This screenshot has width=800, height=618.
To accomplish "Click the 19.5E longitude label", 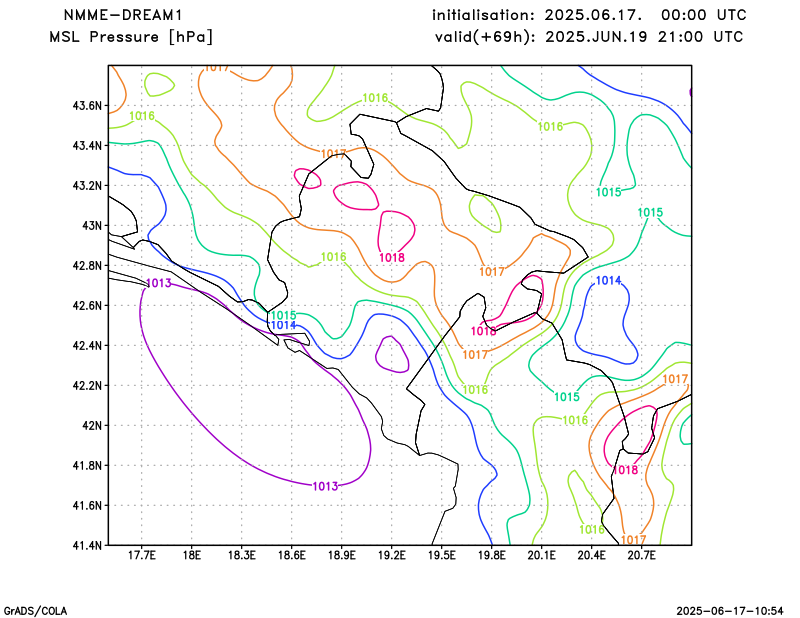I will 442,555.
